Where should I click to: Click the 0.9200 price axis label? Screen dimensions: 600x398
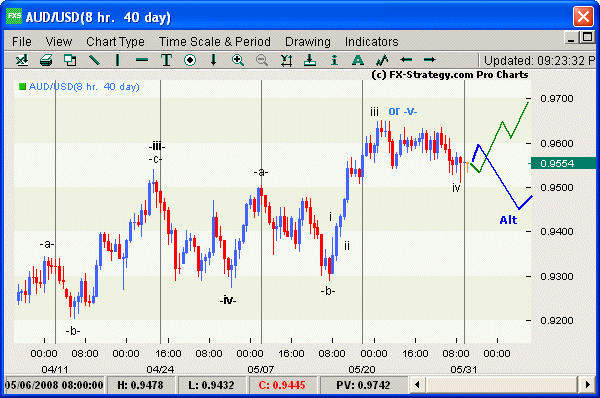(x=557, y=320)
